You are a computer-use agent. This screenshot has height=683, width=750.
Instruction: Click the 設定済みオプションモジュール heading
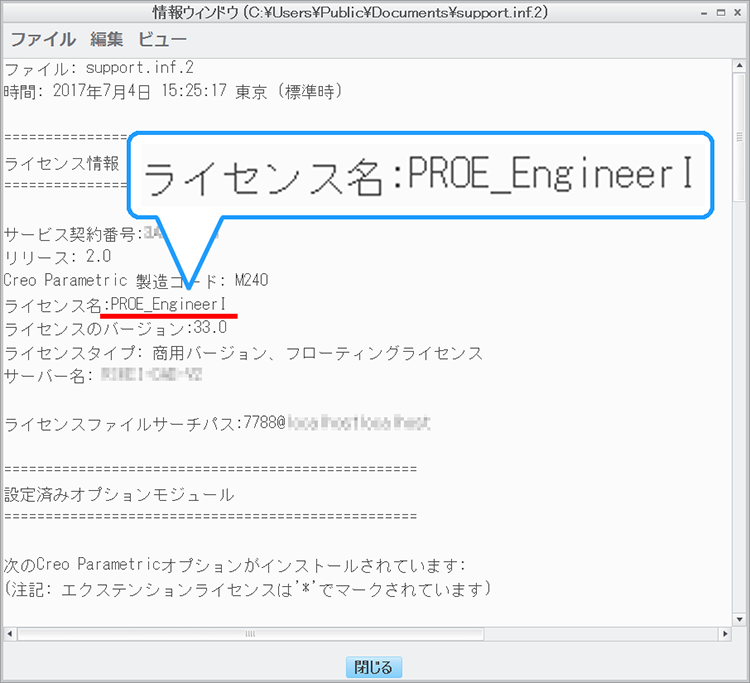pos(119,494)
